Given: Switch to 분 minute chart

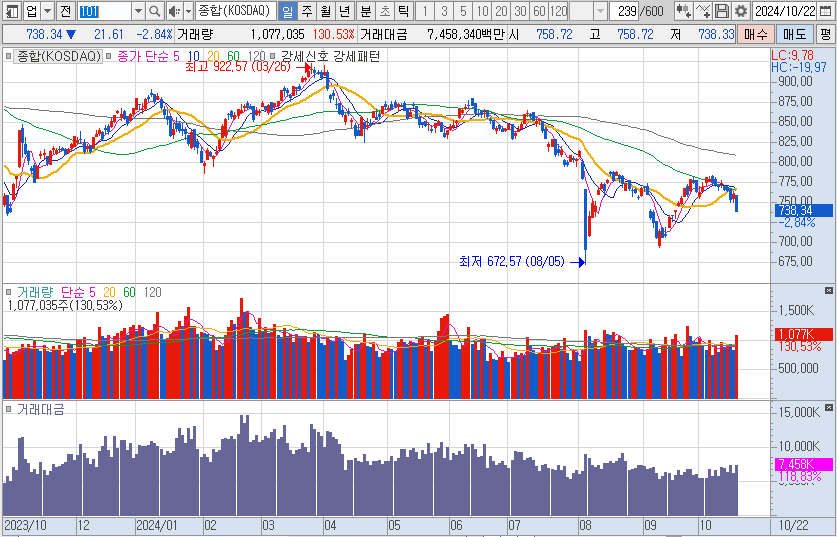Looking at the screenshot, I should coord(366,11).
